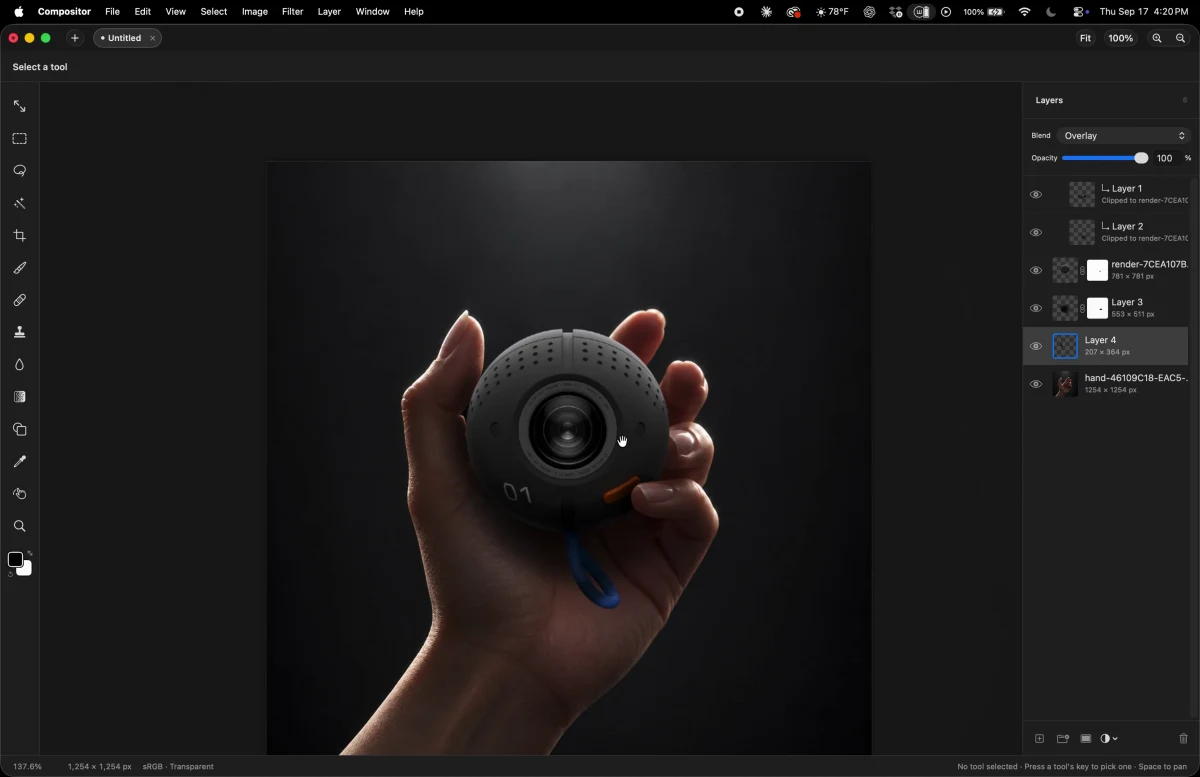The height and width of the screenshot is (777, 1200).
Task: Add a new layer in Layers panel
Action: click(x=1039, y=739)
